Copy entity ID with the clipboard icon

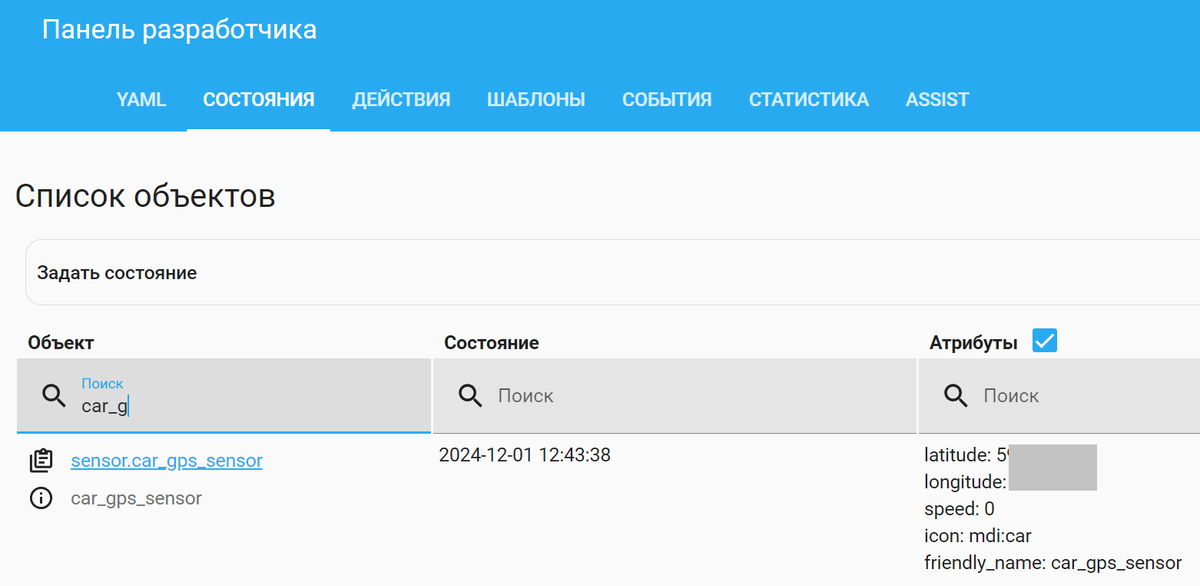pos(41,461)
